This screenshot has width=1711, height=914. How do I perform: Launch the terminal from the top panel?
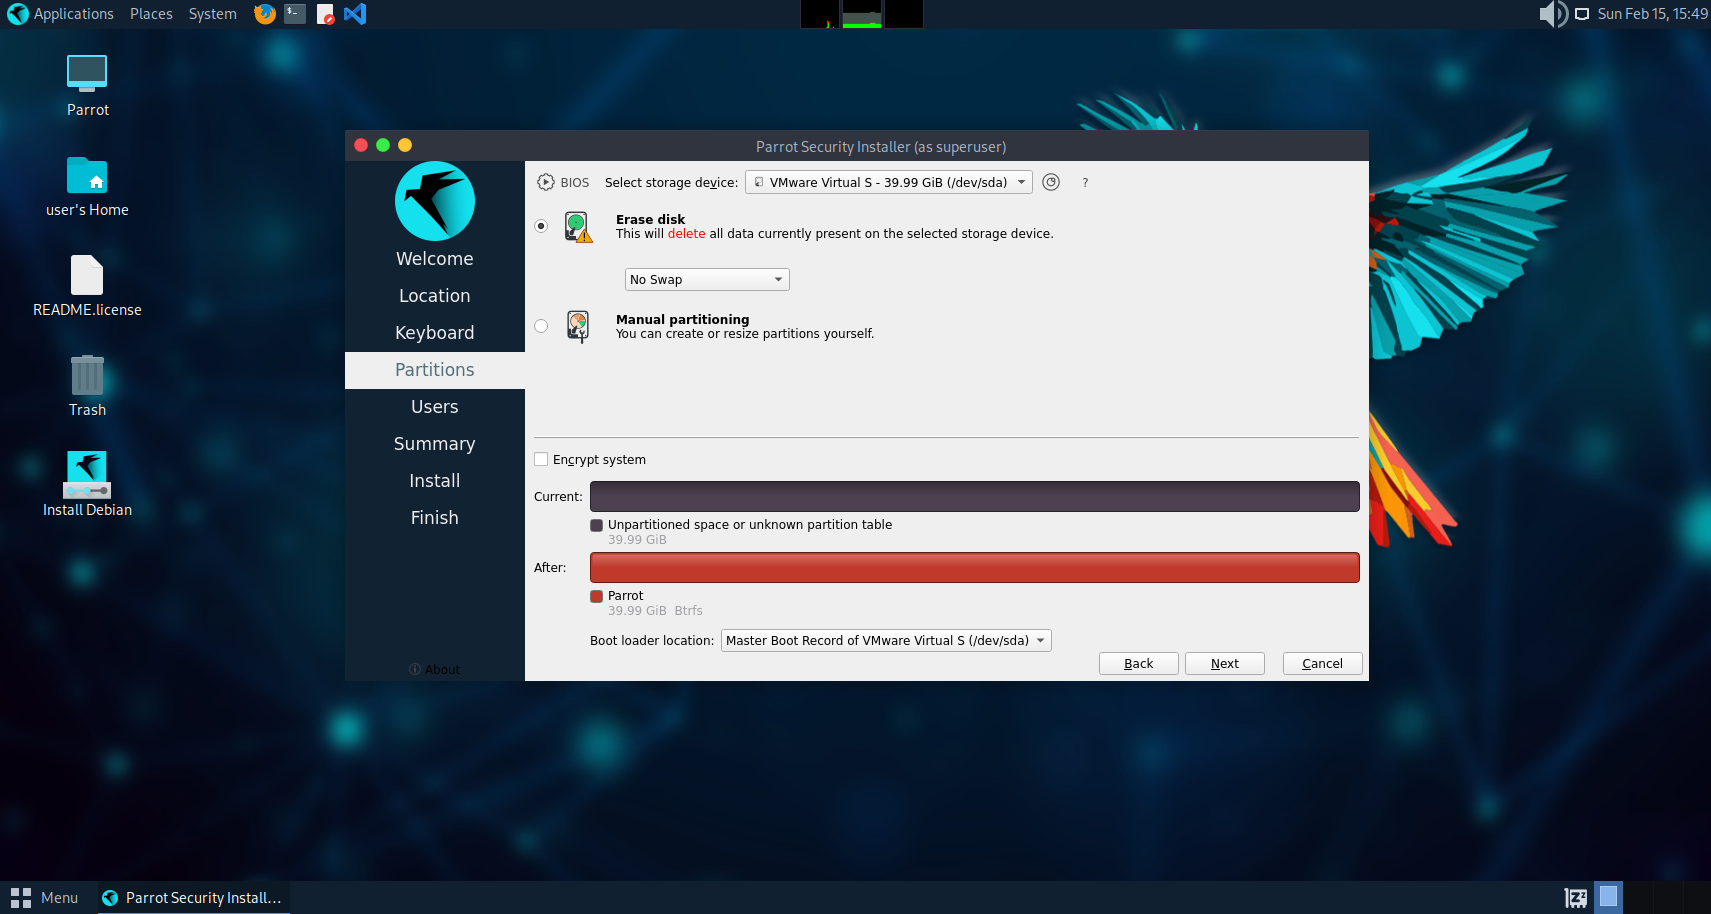coord(295,14)
